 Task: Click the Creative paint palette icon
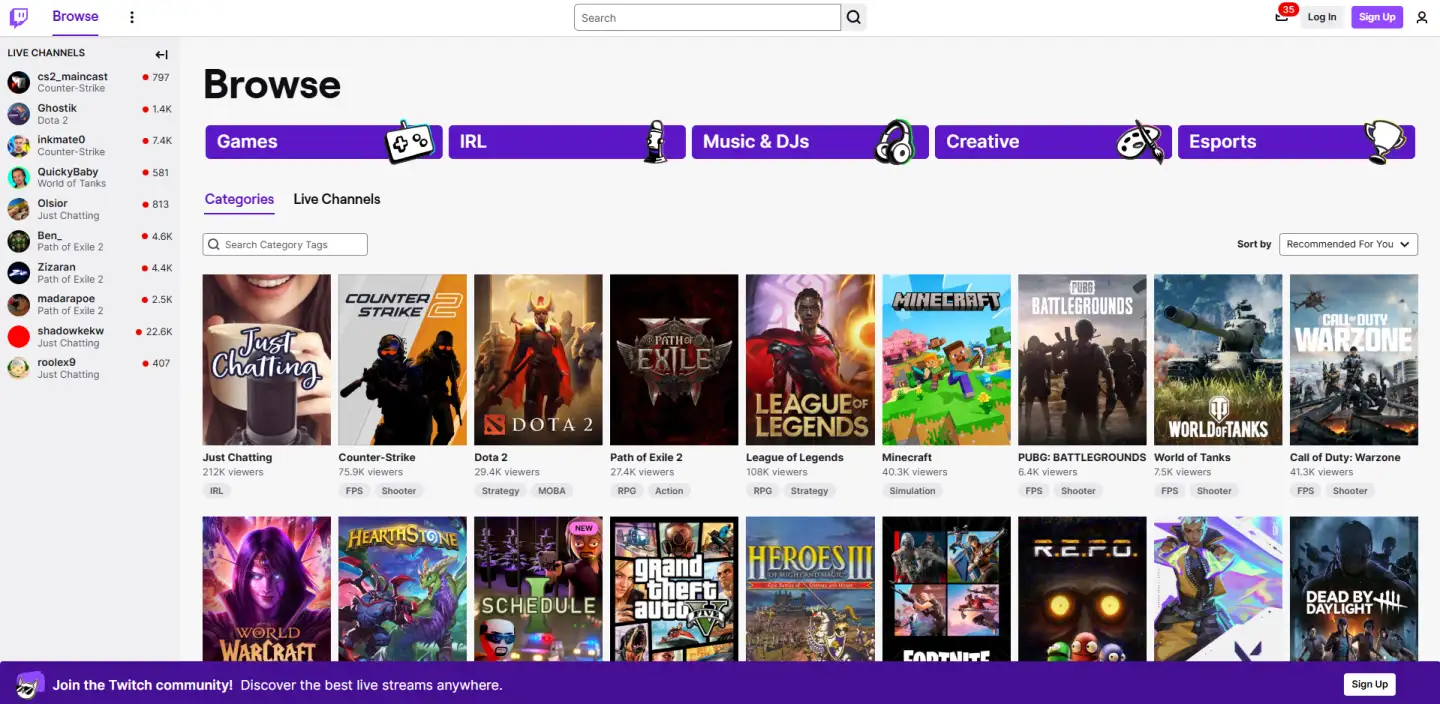pyautogui.click(x=1141, y=142)
